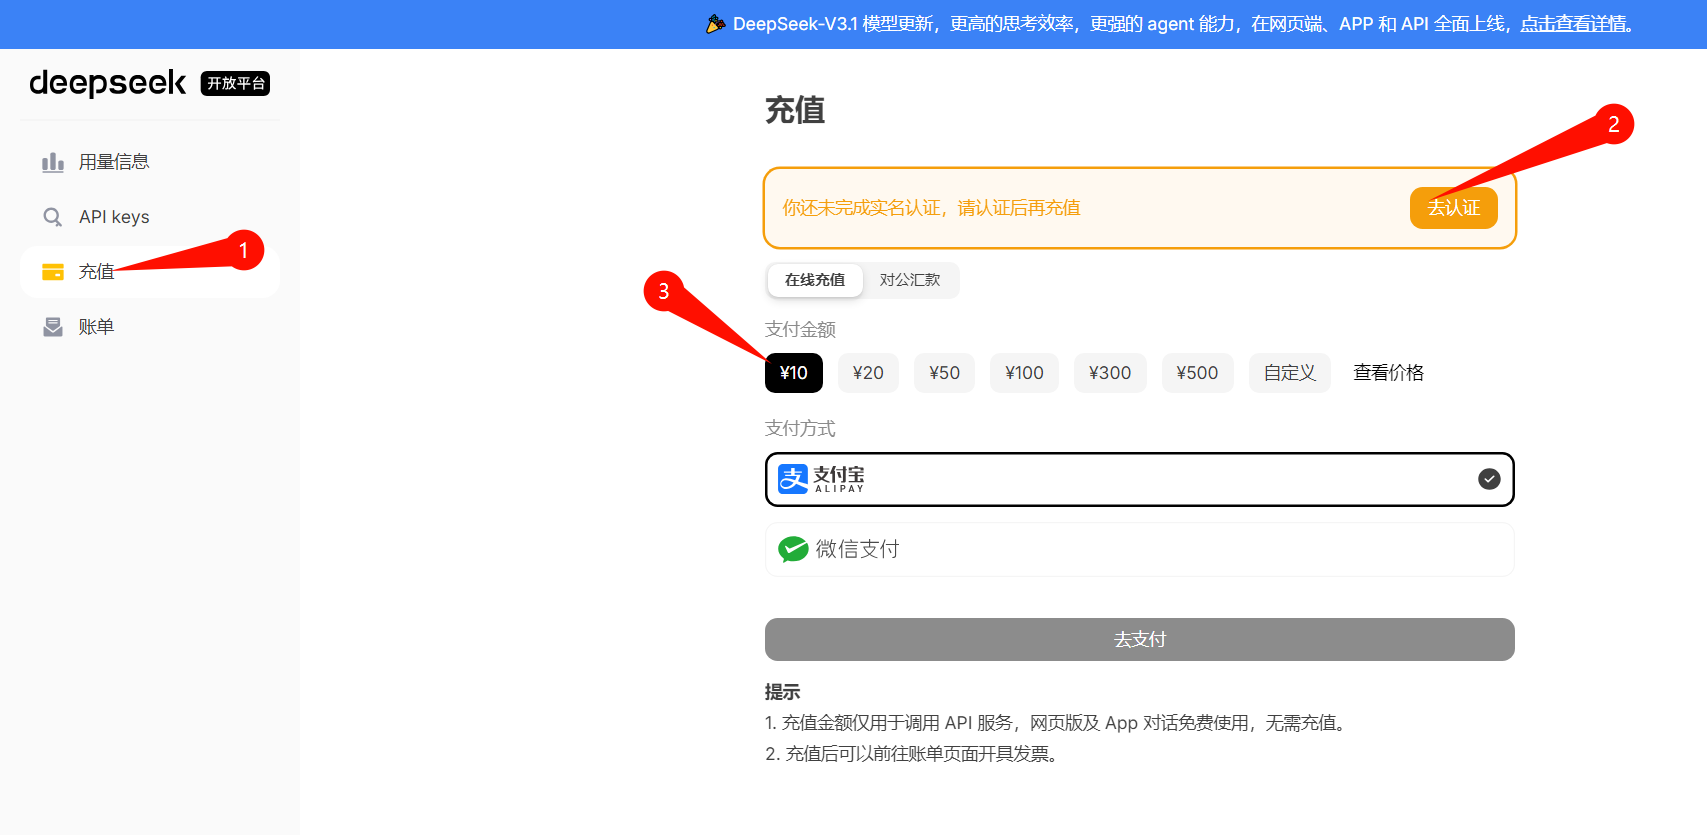1707x835 pixels.
Task: Click the 支付金额 label
Action: tap(800, 330)
